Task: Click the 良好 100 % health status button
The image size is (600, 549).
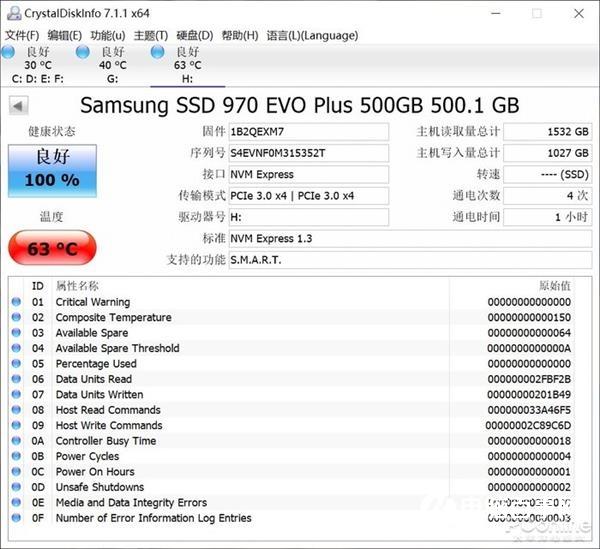Action: (52, 171)
